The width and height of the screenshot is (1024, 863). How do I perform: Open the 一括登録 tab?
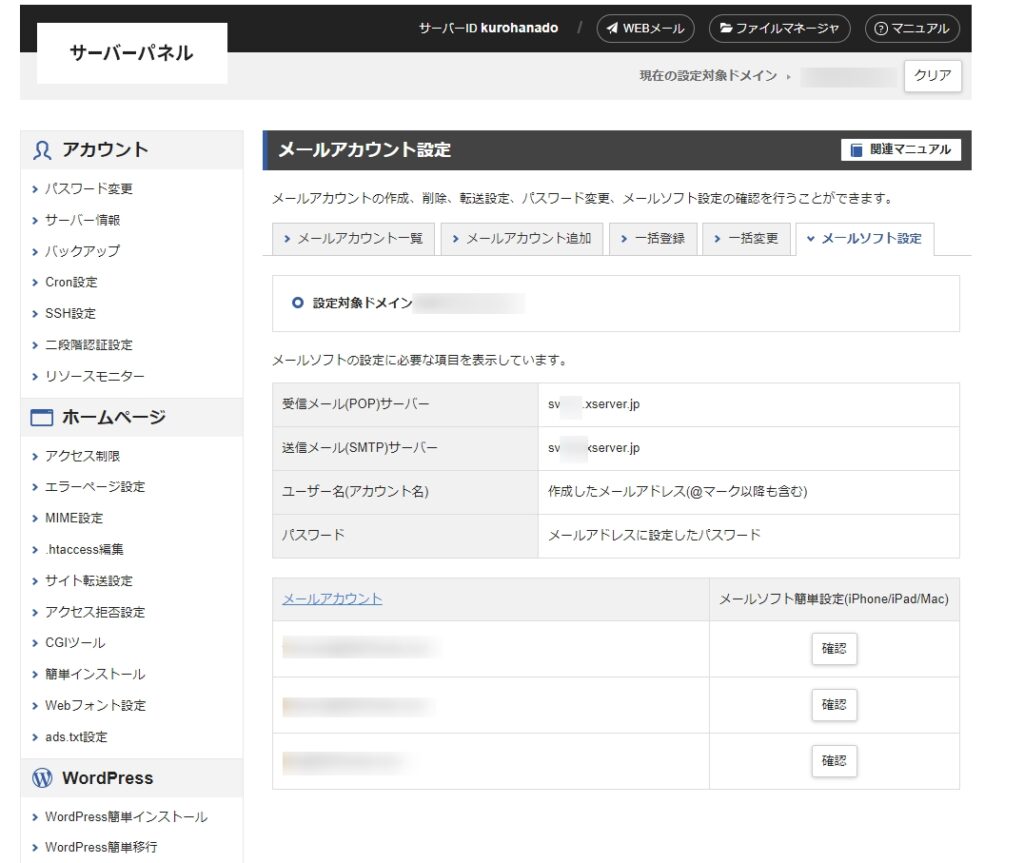[652, 239]
